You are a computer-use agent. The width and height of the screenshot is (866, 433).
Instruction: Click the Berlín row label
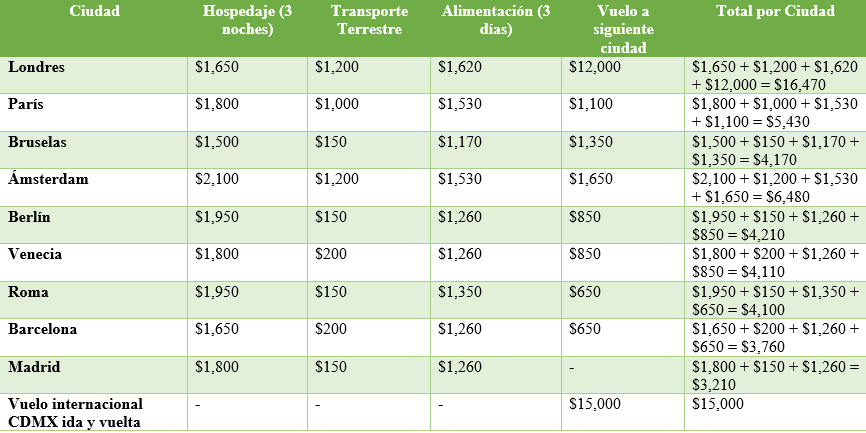pos(29,217)
